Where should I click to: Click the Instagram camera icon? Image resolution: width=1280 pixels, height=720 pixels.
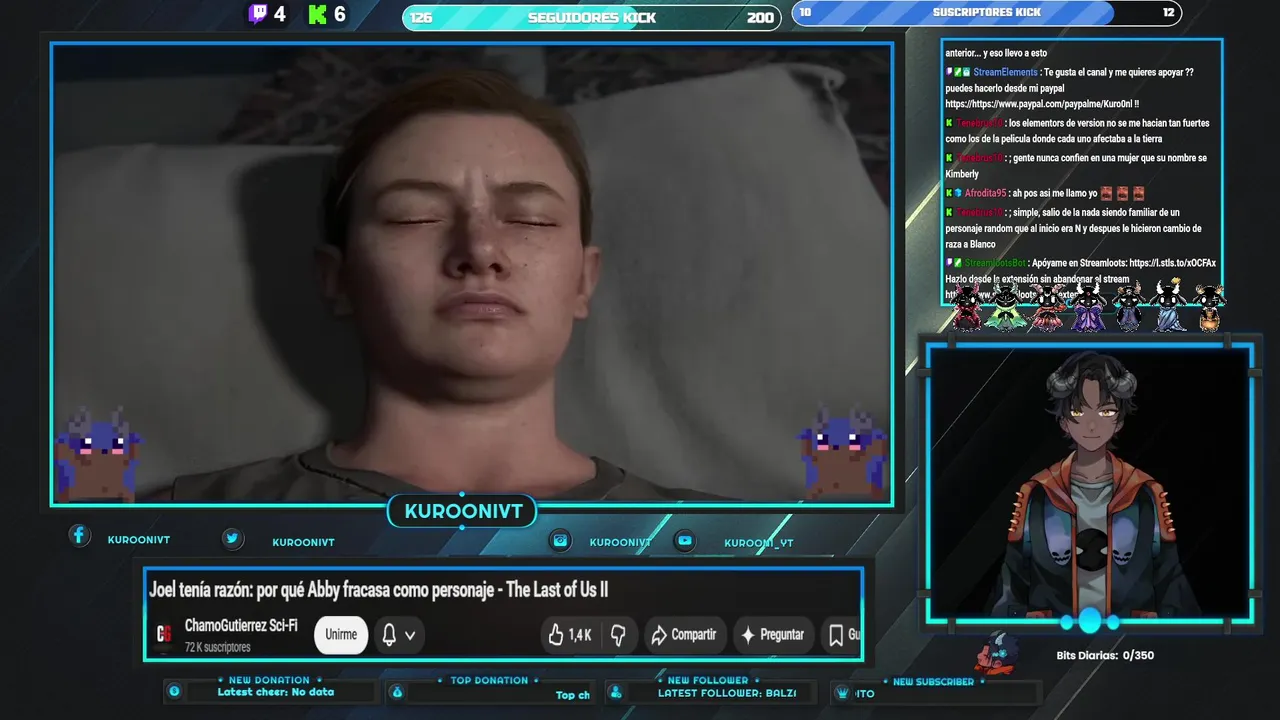coord(562,540)
